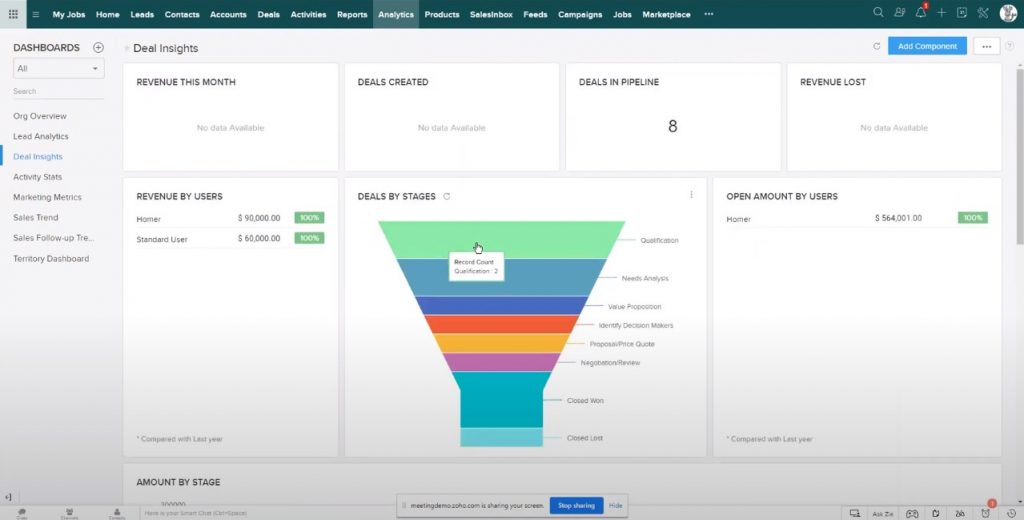1024x520 pixels.
Task: Open dashboard more options ellipsis button
Action: click(986, 46)
